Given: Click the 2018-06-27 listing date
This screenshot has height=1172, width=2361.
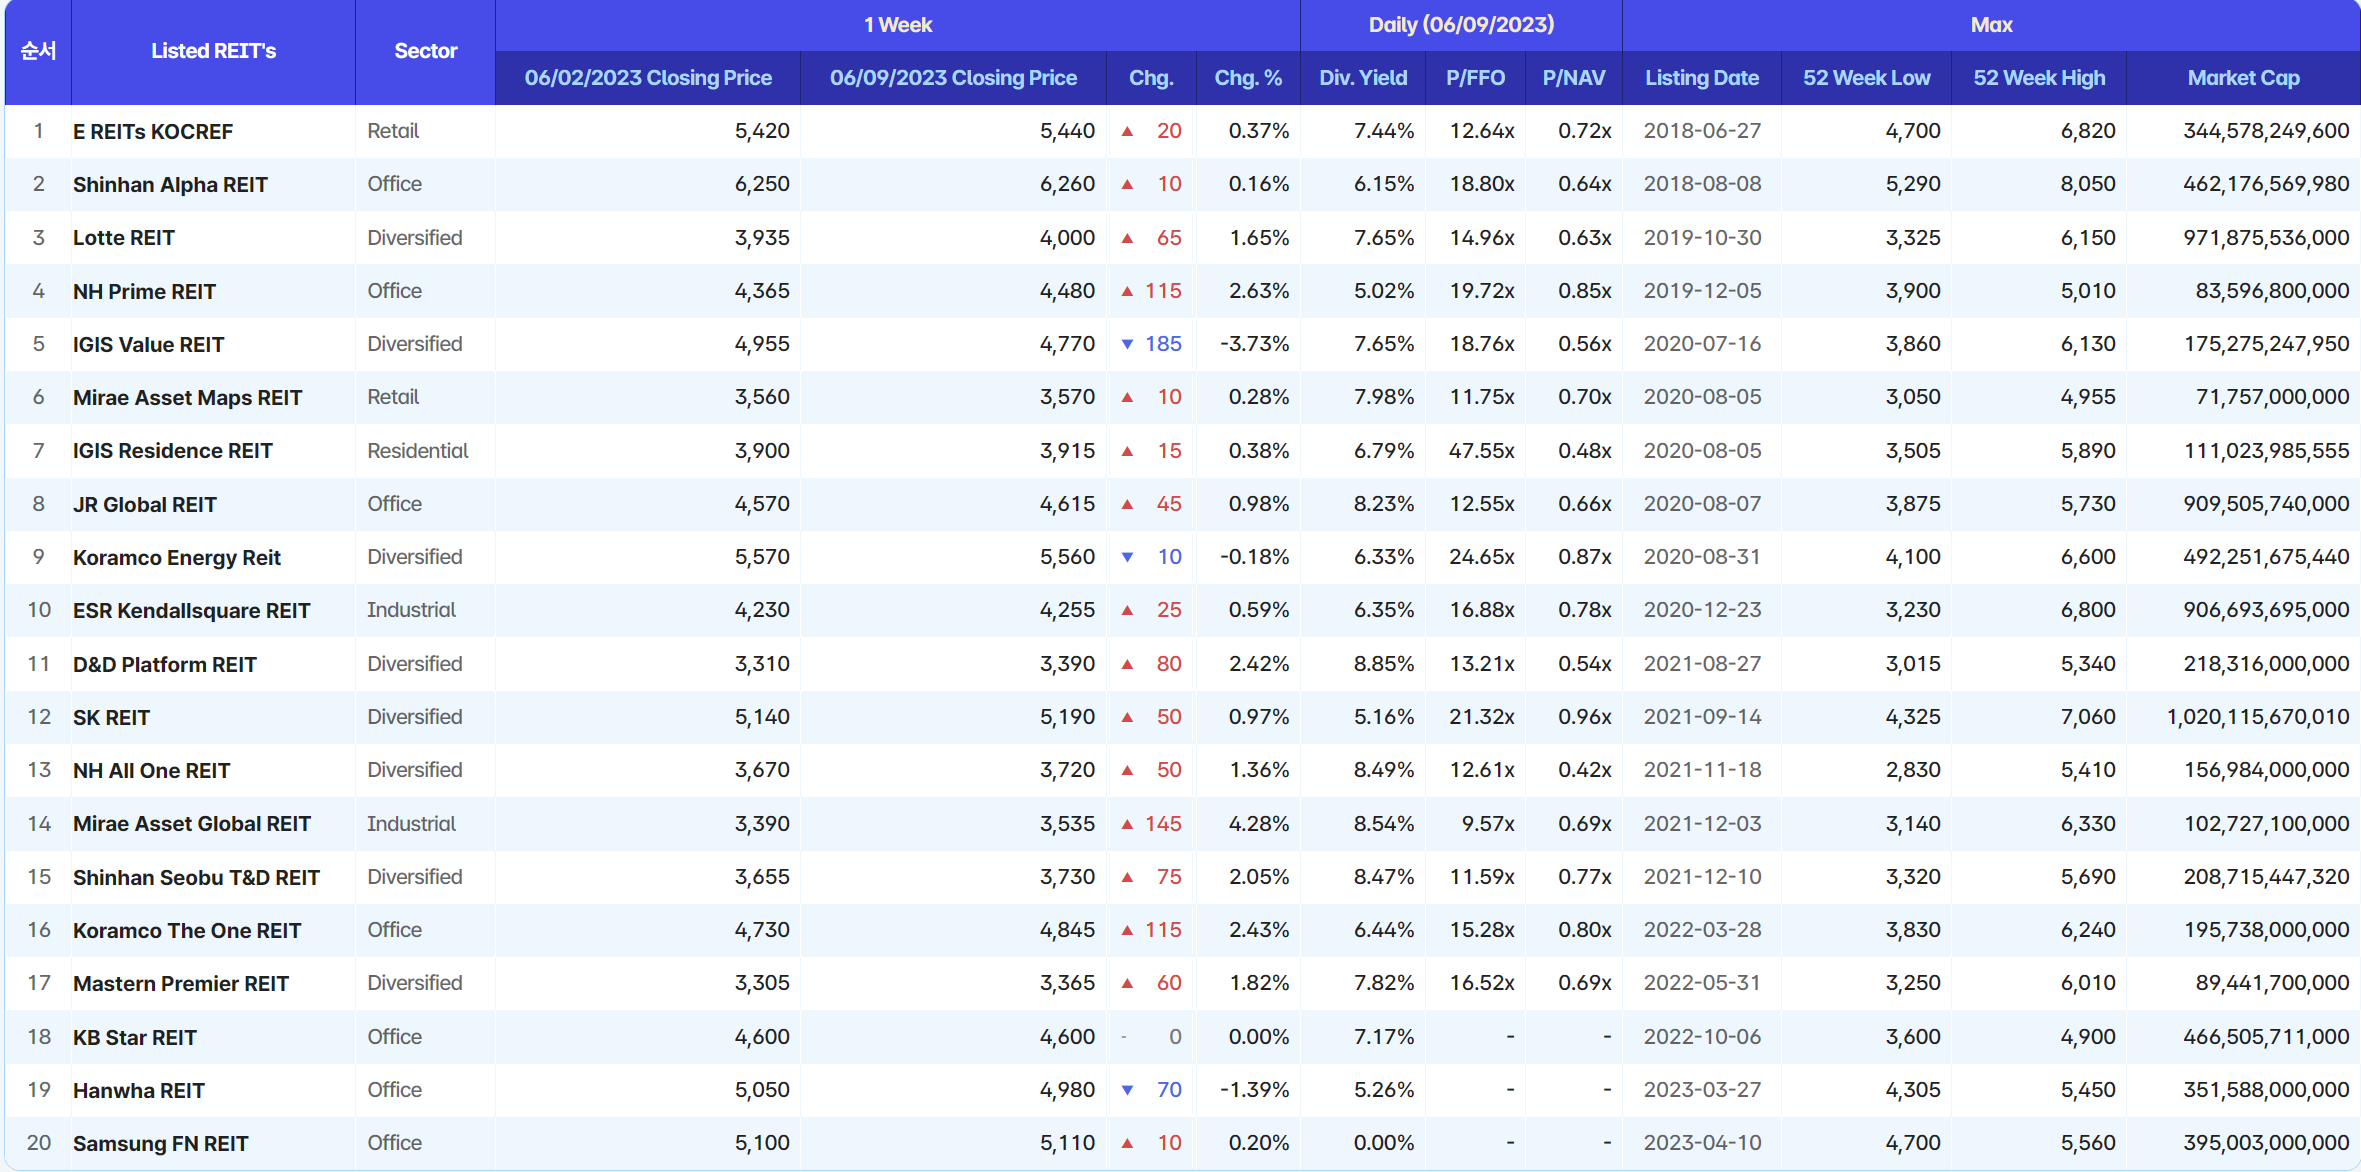Looking at the screenshot, I should point(1702,131).
